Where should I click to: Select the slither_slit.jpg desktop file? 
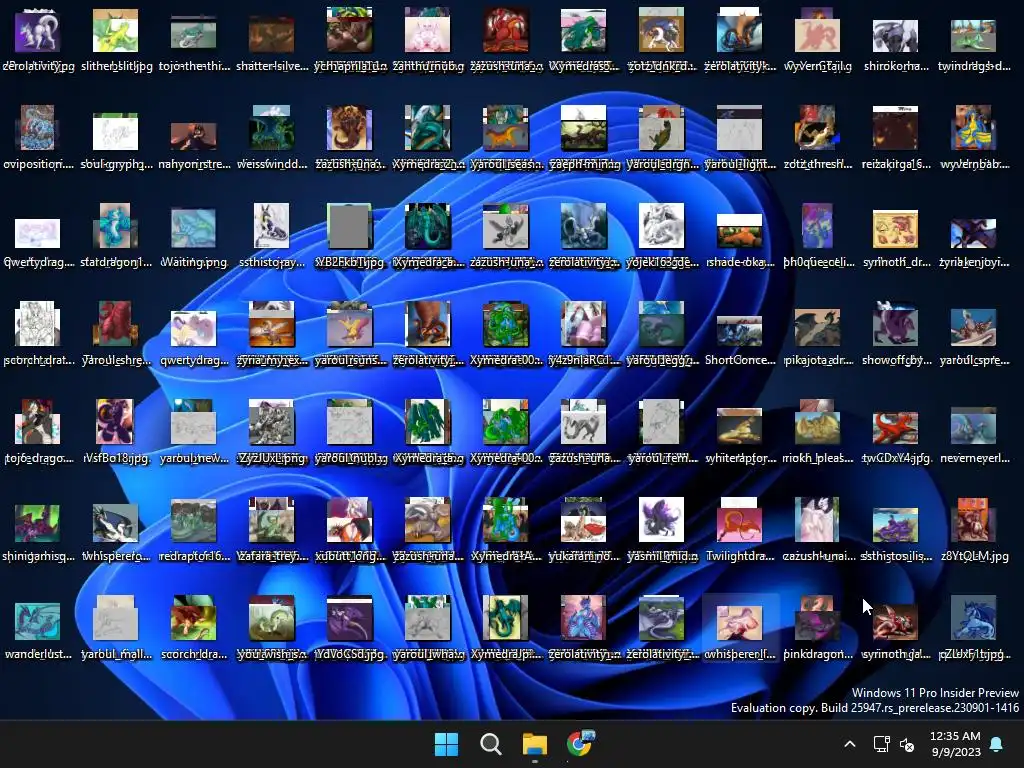point(116,40)
